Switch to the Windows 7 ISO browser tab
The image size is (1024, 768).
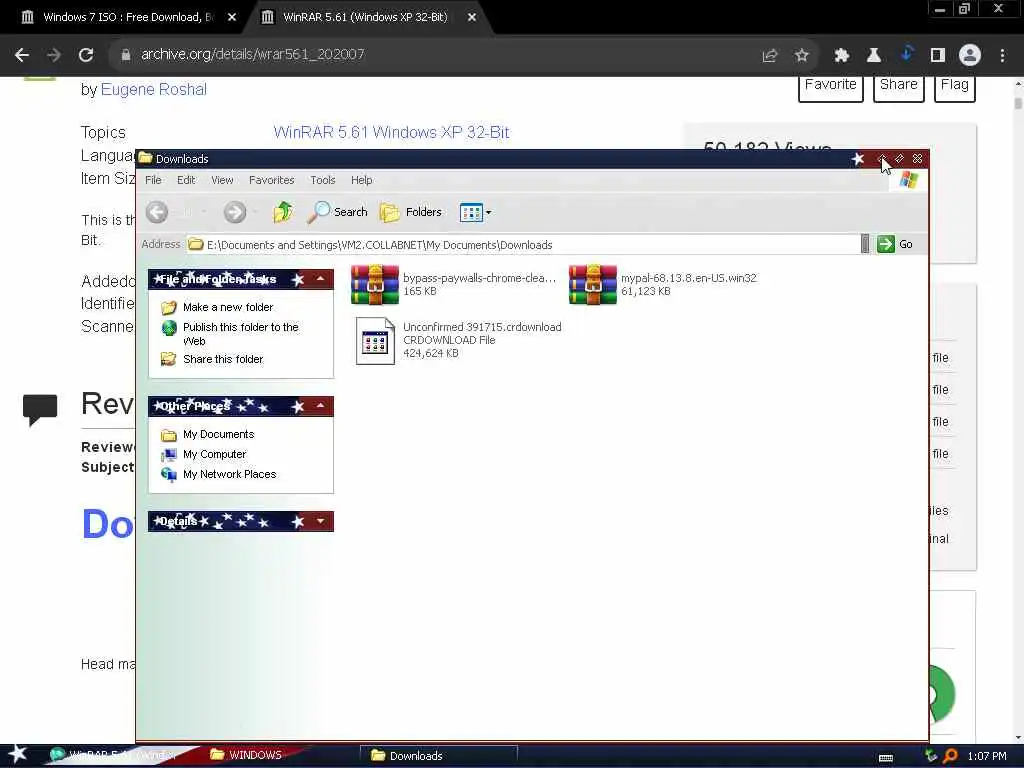point(127,18)
